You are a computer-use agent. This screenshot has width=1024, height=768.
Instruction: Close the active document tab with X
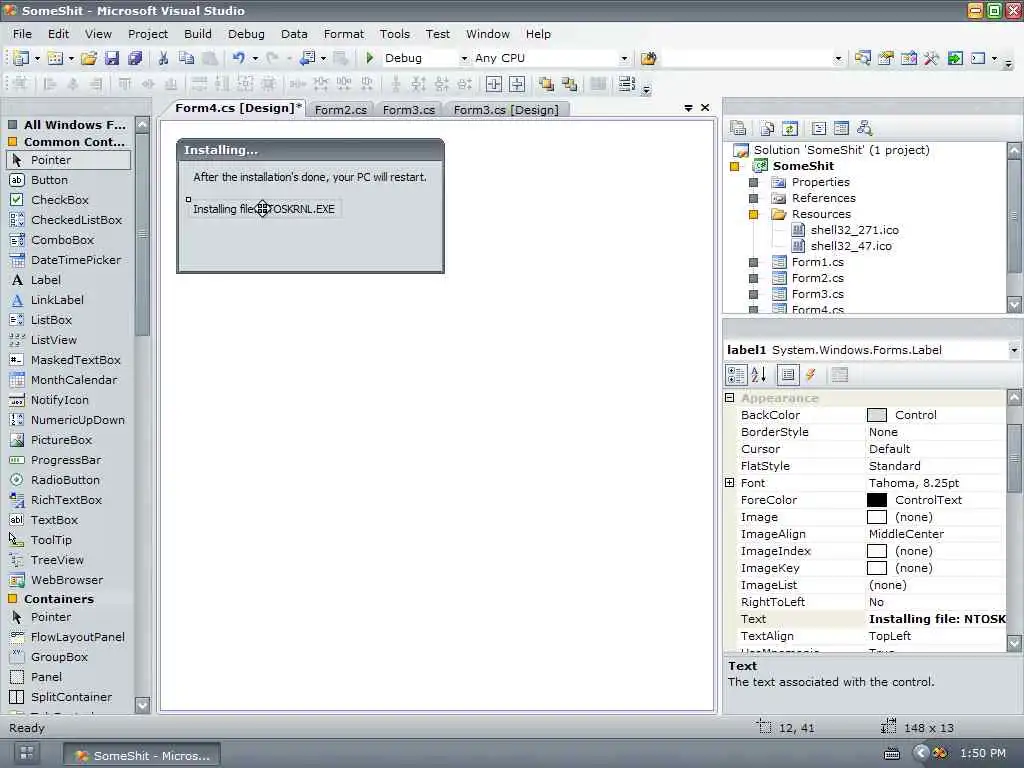tap(705, 108)
